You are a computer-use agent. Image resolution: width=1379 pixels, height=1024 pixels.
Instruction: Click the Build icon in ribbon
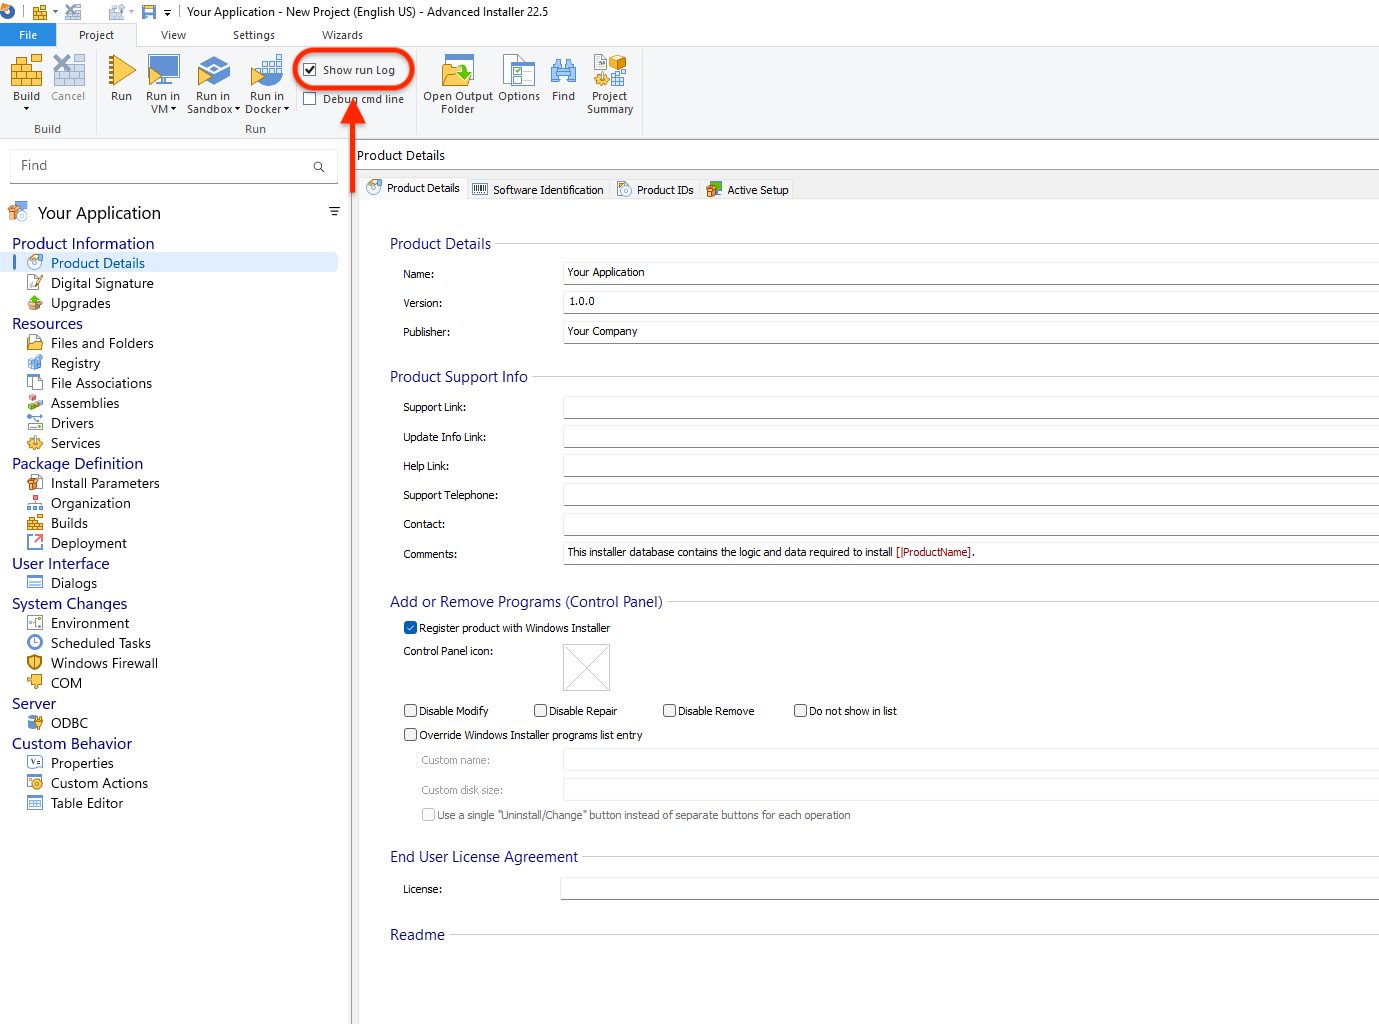pyautogui.click(x=26, y=72)
